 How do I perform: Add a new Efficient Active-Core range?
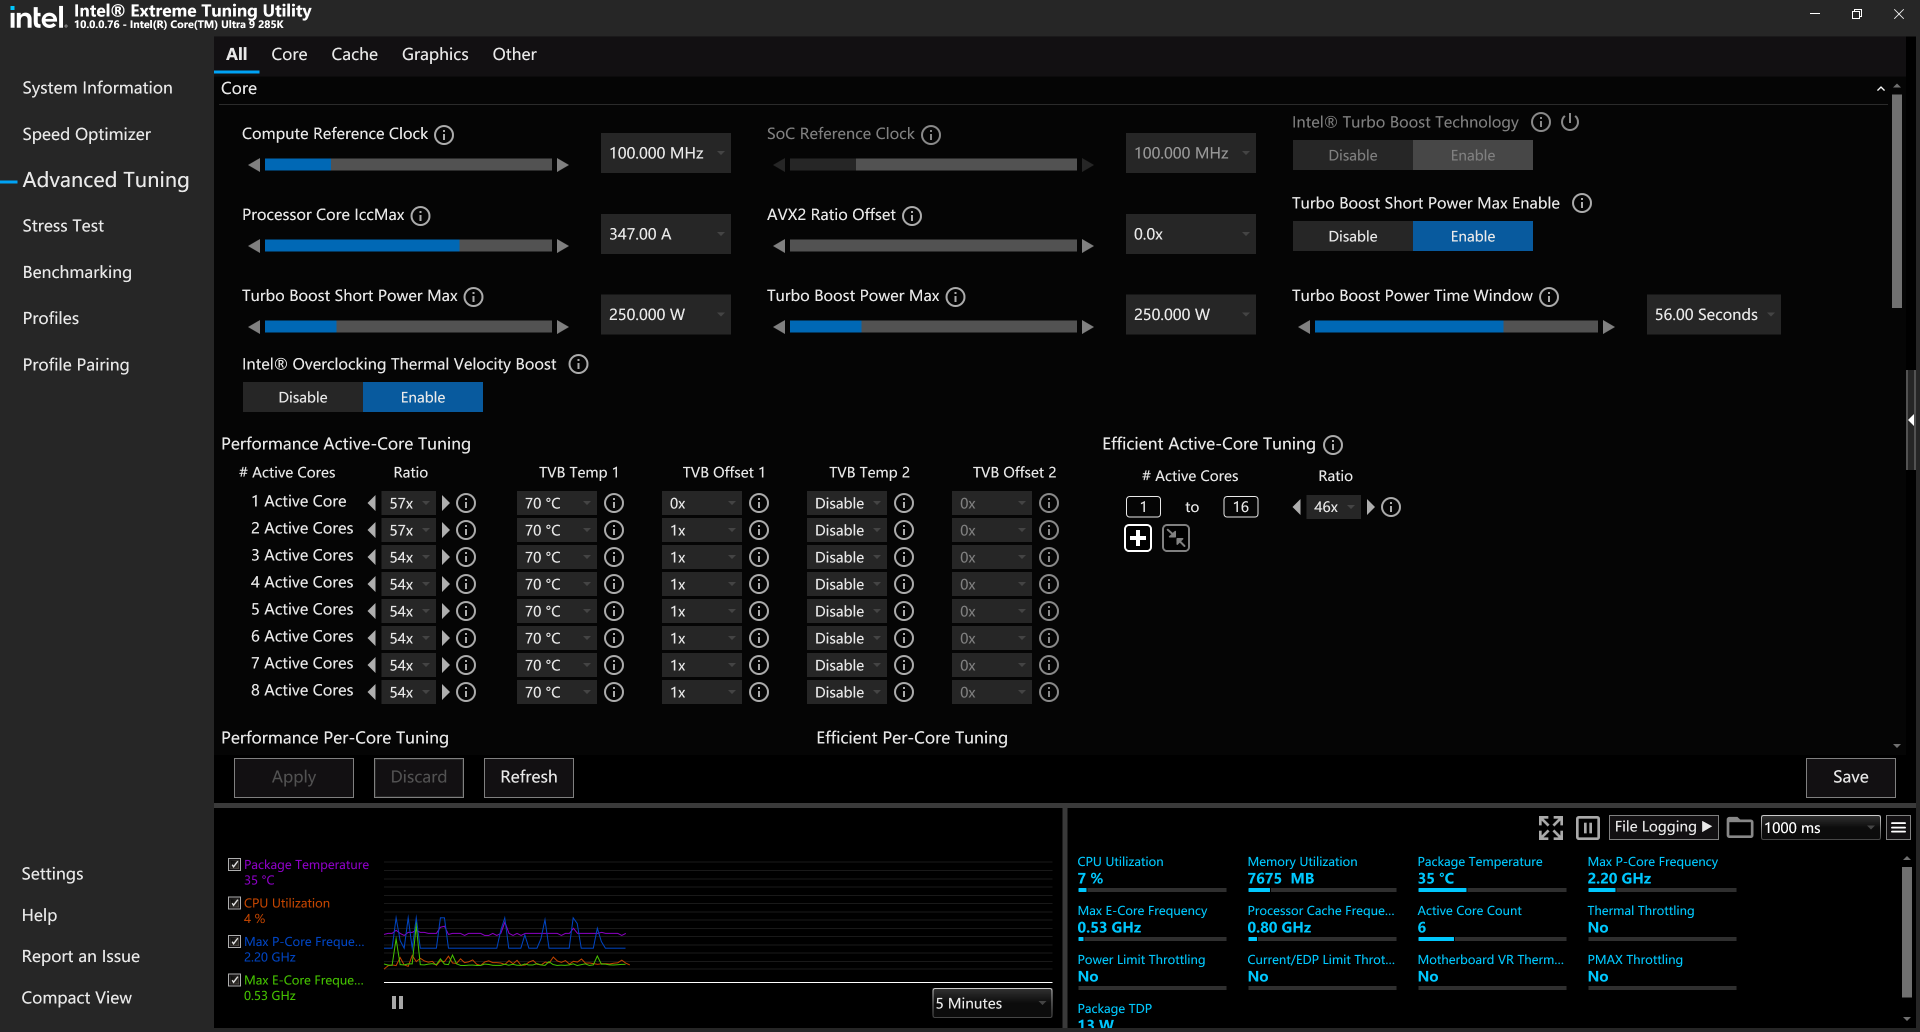pos(1138,539)
